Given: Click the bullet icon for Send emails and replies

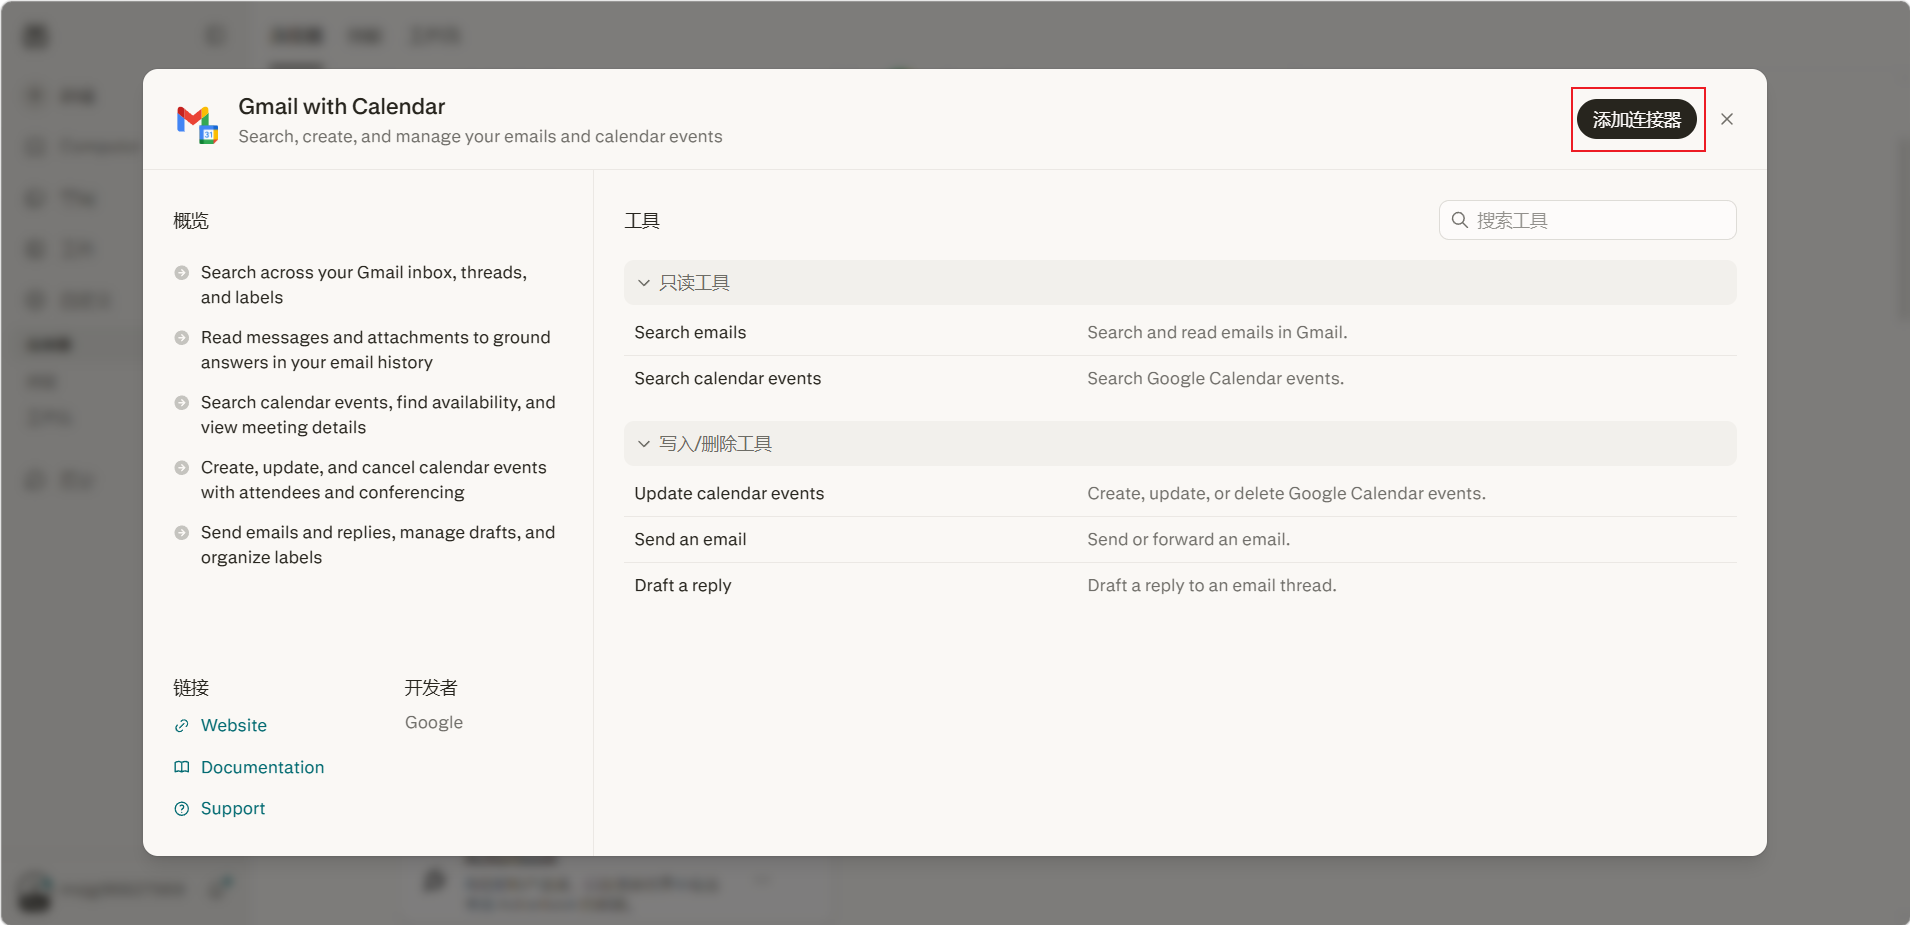Looking at the screenshot, I should tap(182, 533).
